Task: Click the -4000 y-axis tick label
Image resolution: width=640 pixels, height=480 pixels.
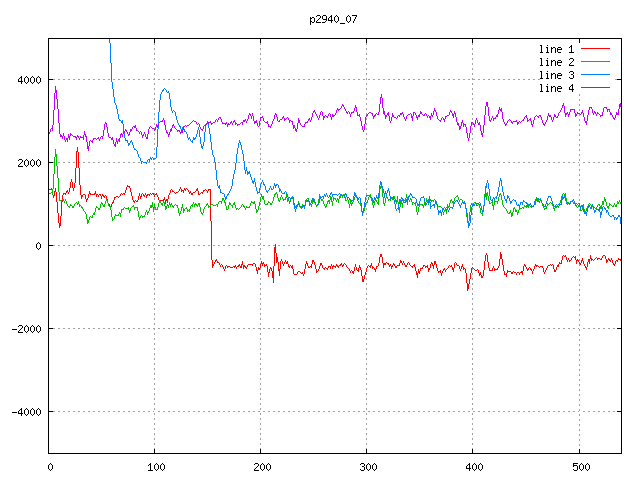Action: [x=25, y=412]
